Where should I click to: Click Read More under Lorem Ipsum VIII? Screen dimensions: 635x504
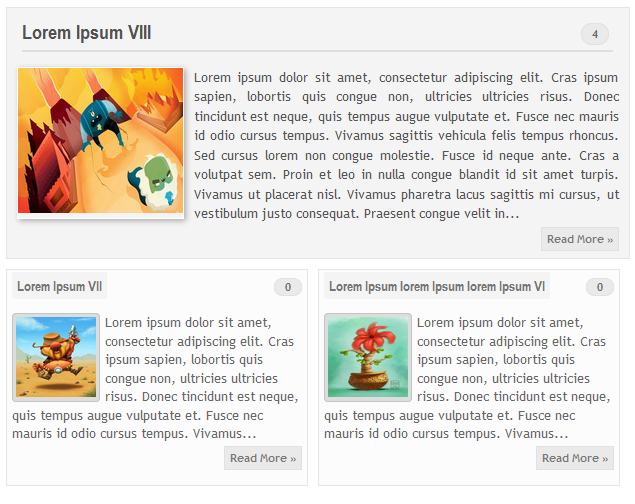pos(580,239)
